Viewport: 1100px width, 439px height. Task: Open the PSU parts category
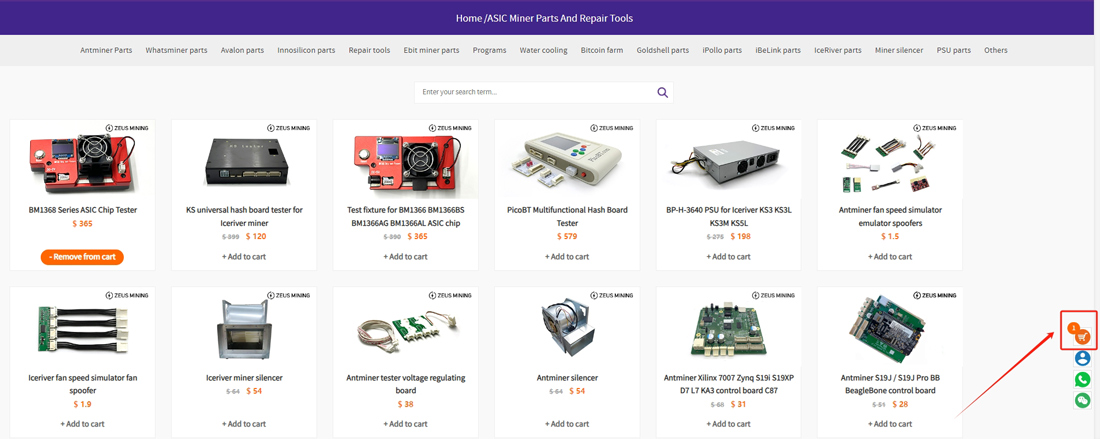[x=953, y=50]
